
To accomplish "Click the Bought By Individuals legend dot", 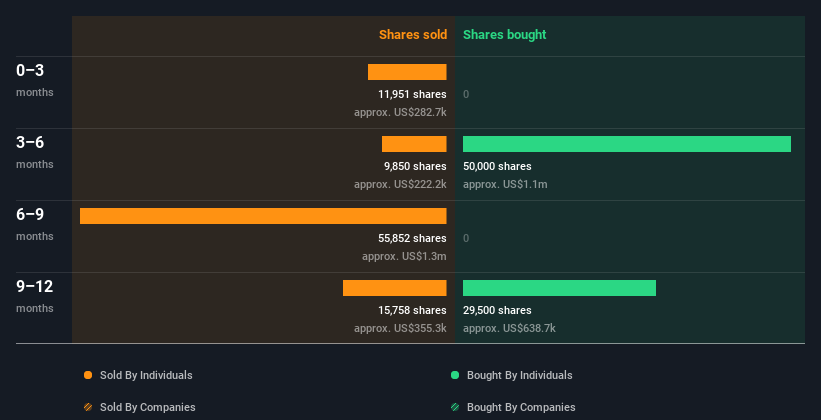I will (x=455, y=375).
